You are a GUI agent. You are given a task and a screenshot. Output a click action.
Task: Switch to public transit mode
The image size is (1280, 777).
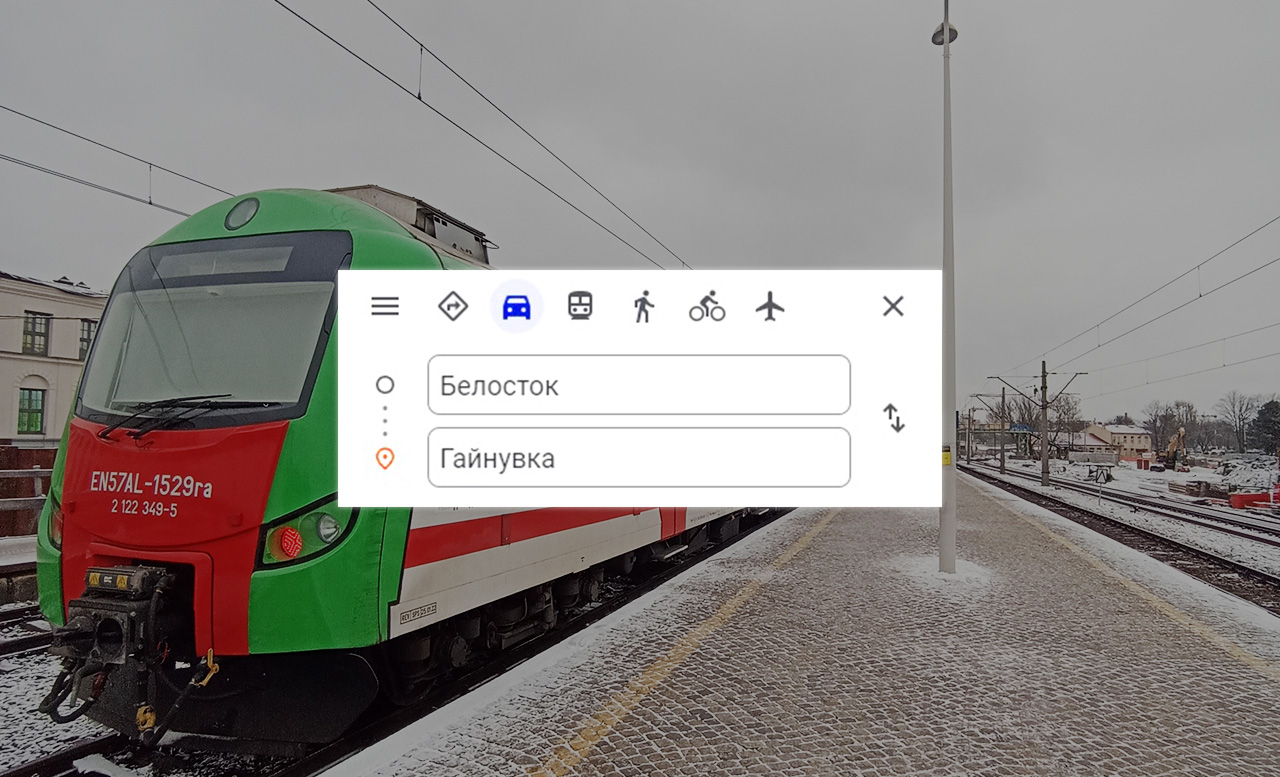[x=580, y=306]
